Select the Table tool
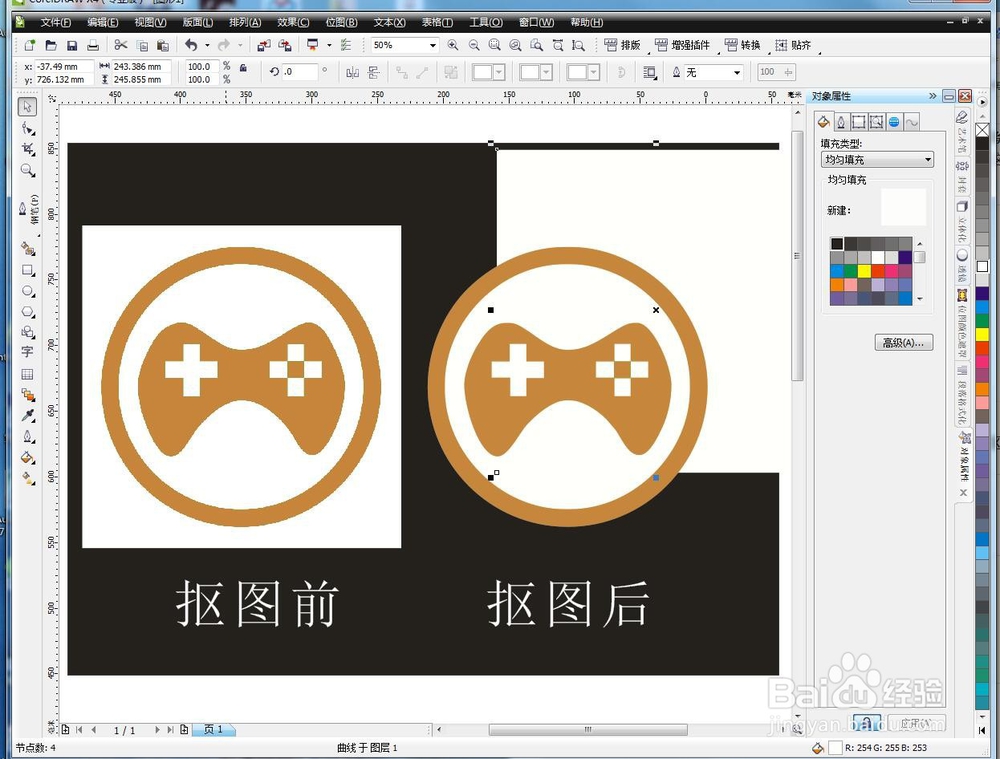Image resolution: width=1000 pixels, height=759 pixels. [27, 374]
